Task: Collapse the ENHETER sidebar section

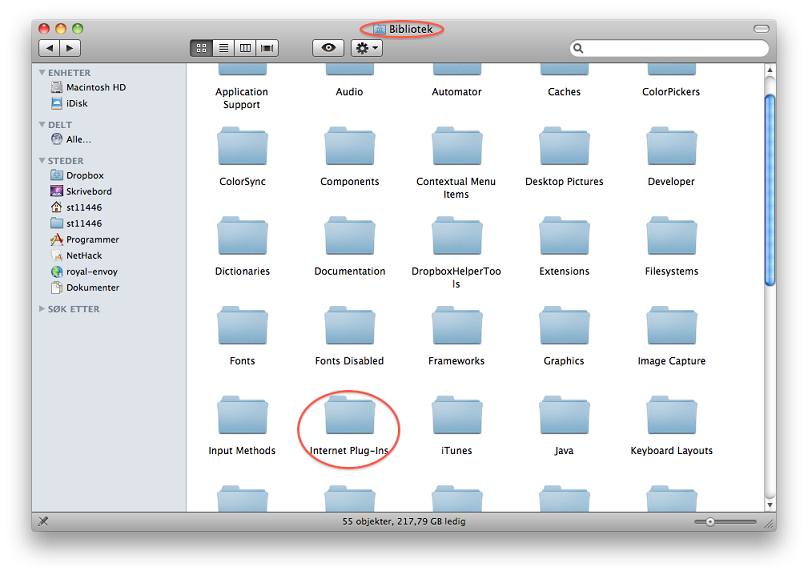Action: click(x=42, y=73)
